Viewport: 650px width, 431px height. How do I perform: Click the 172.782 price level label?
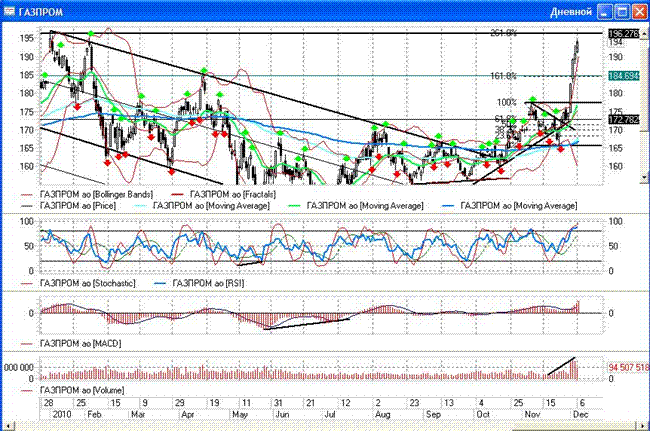(624, 120)
